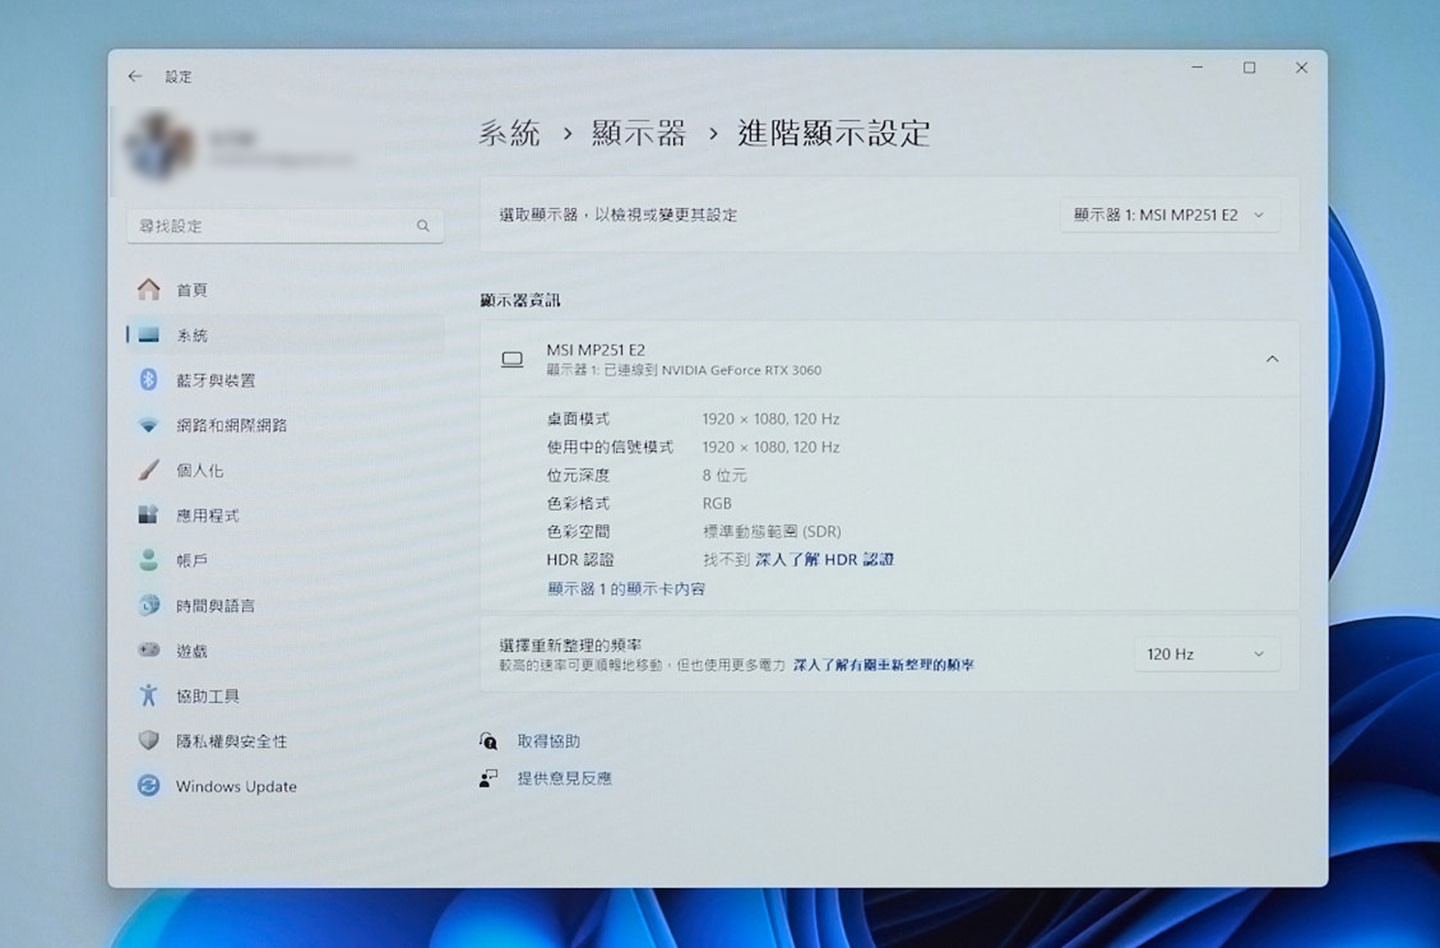Focus the 尋找設定 search field

285,226
